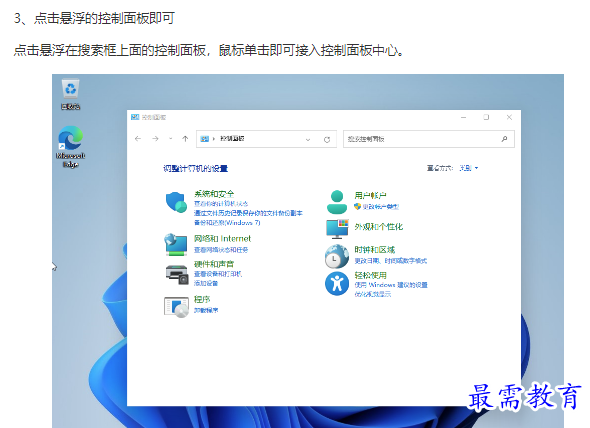The width and height of the screenshot is (590, 428).
Task: Click the 用户帐户 person icon
Action: [x=337, y=201]
